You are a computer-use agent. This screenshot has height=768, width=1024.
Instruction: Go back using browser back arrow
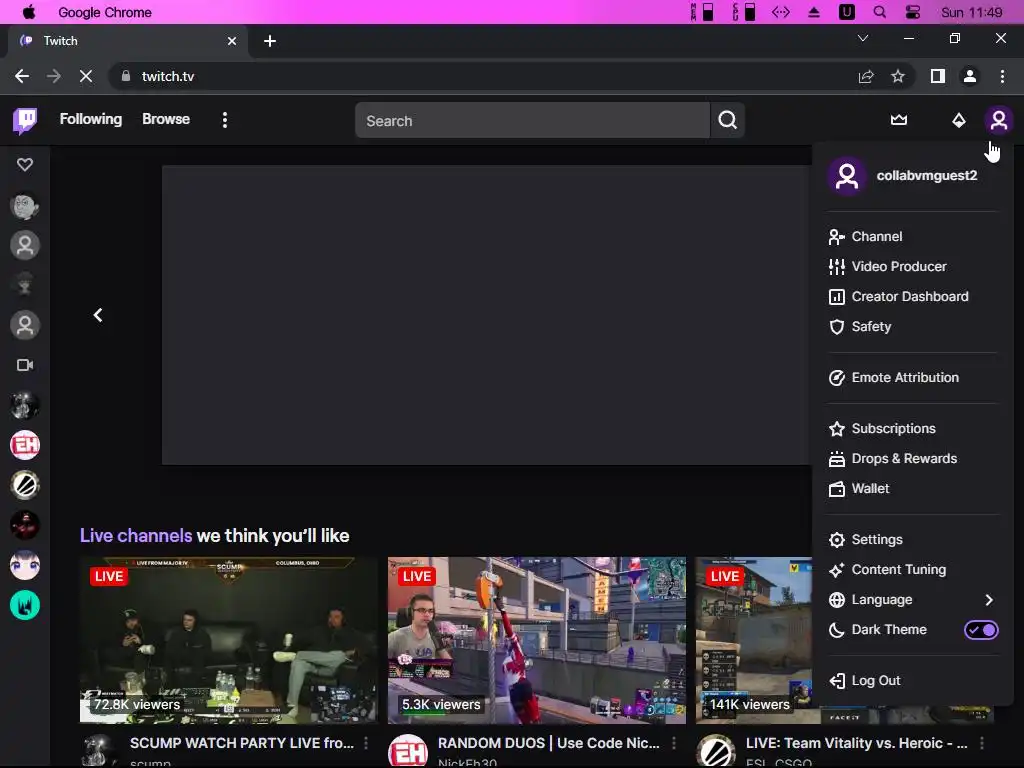click(22, 76)
